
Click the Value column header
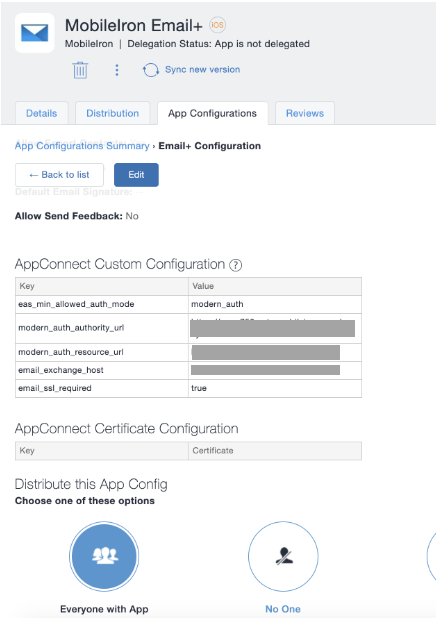[x=275, y=286]
